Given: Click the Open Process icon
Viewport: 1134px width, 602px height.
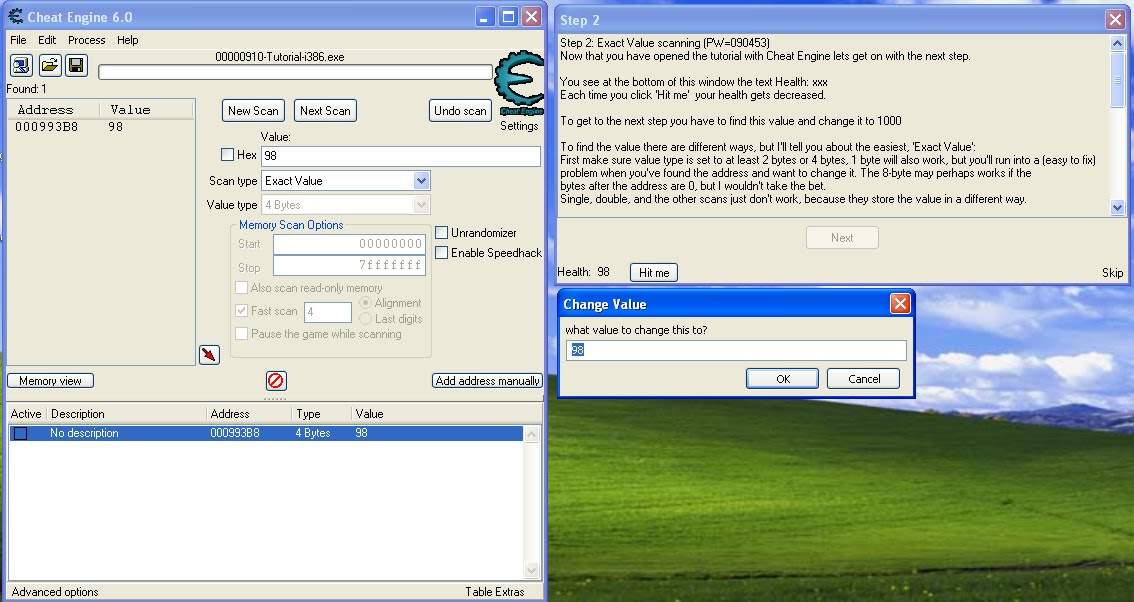Looking at the screenshot, I should point(21,64).
